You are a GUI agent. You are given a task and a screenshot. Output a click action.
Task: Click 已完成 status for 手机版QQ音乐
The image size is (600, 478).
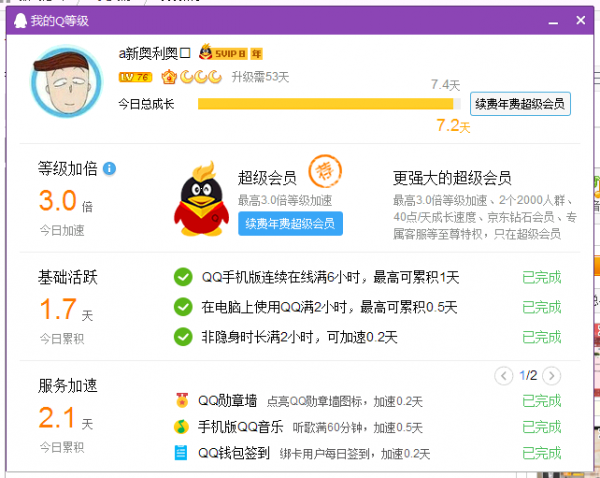point(541,427)
